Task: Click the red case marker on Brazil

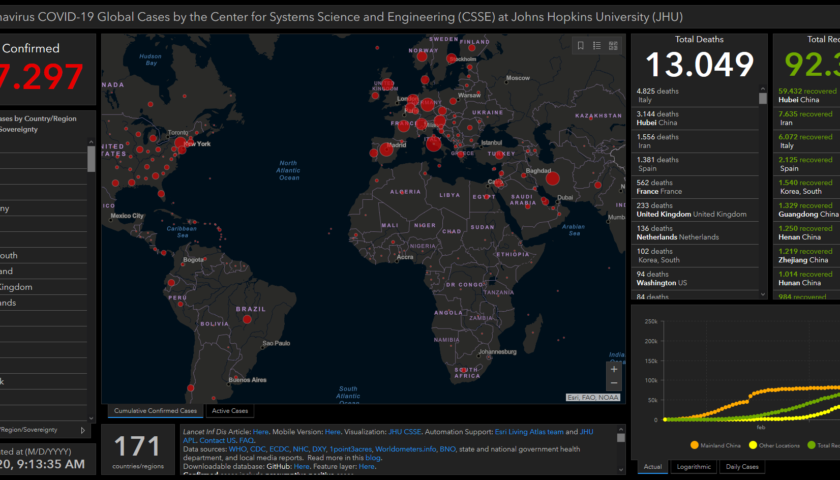Action: (247, 319)
